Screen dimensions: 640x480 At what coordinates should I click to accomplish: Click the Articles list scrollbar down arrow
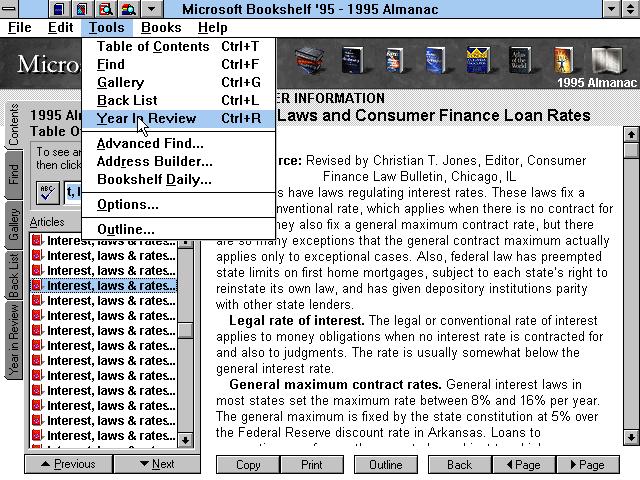(185, 440)
